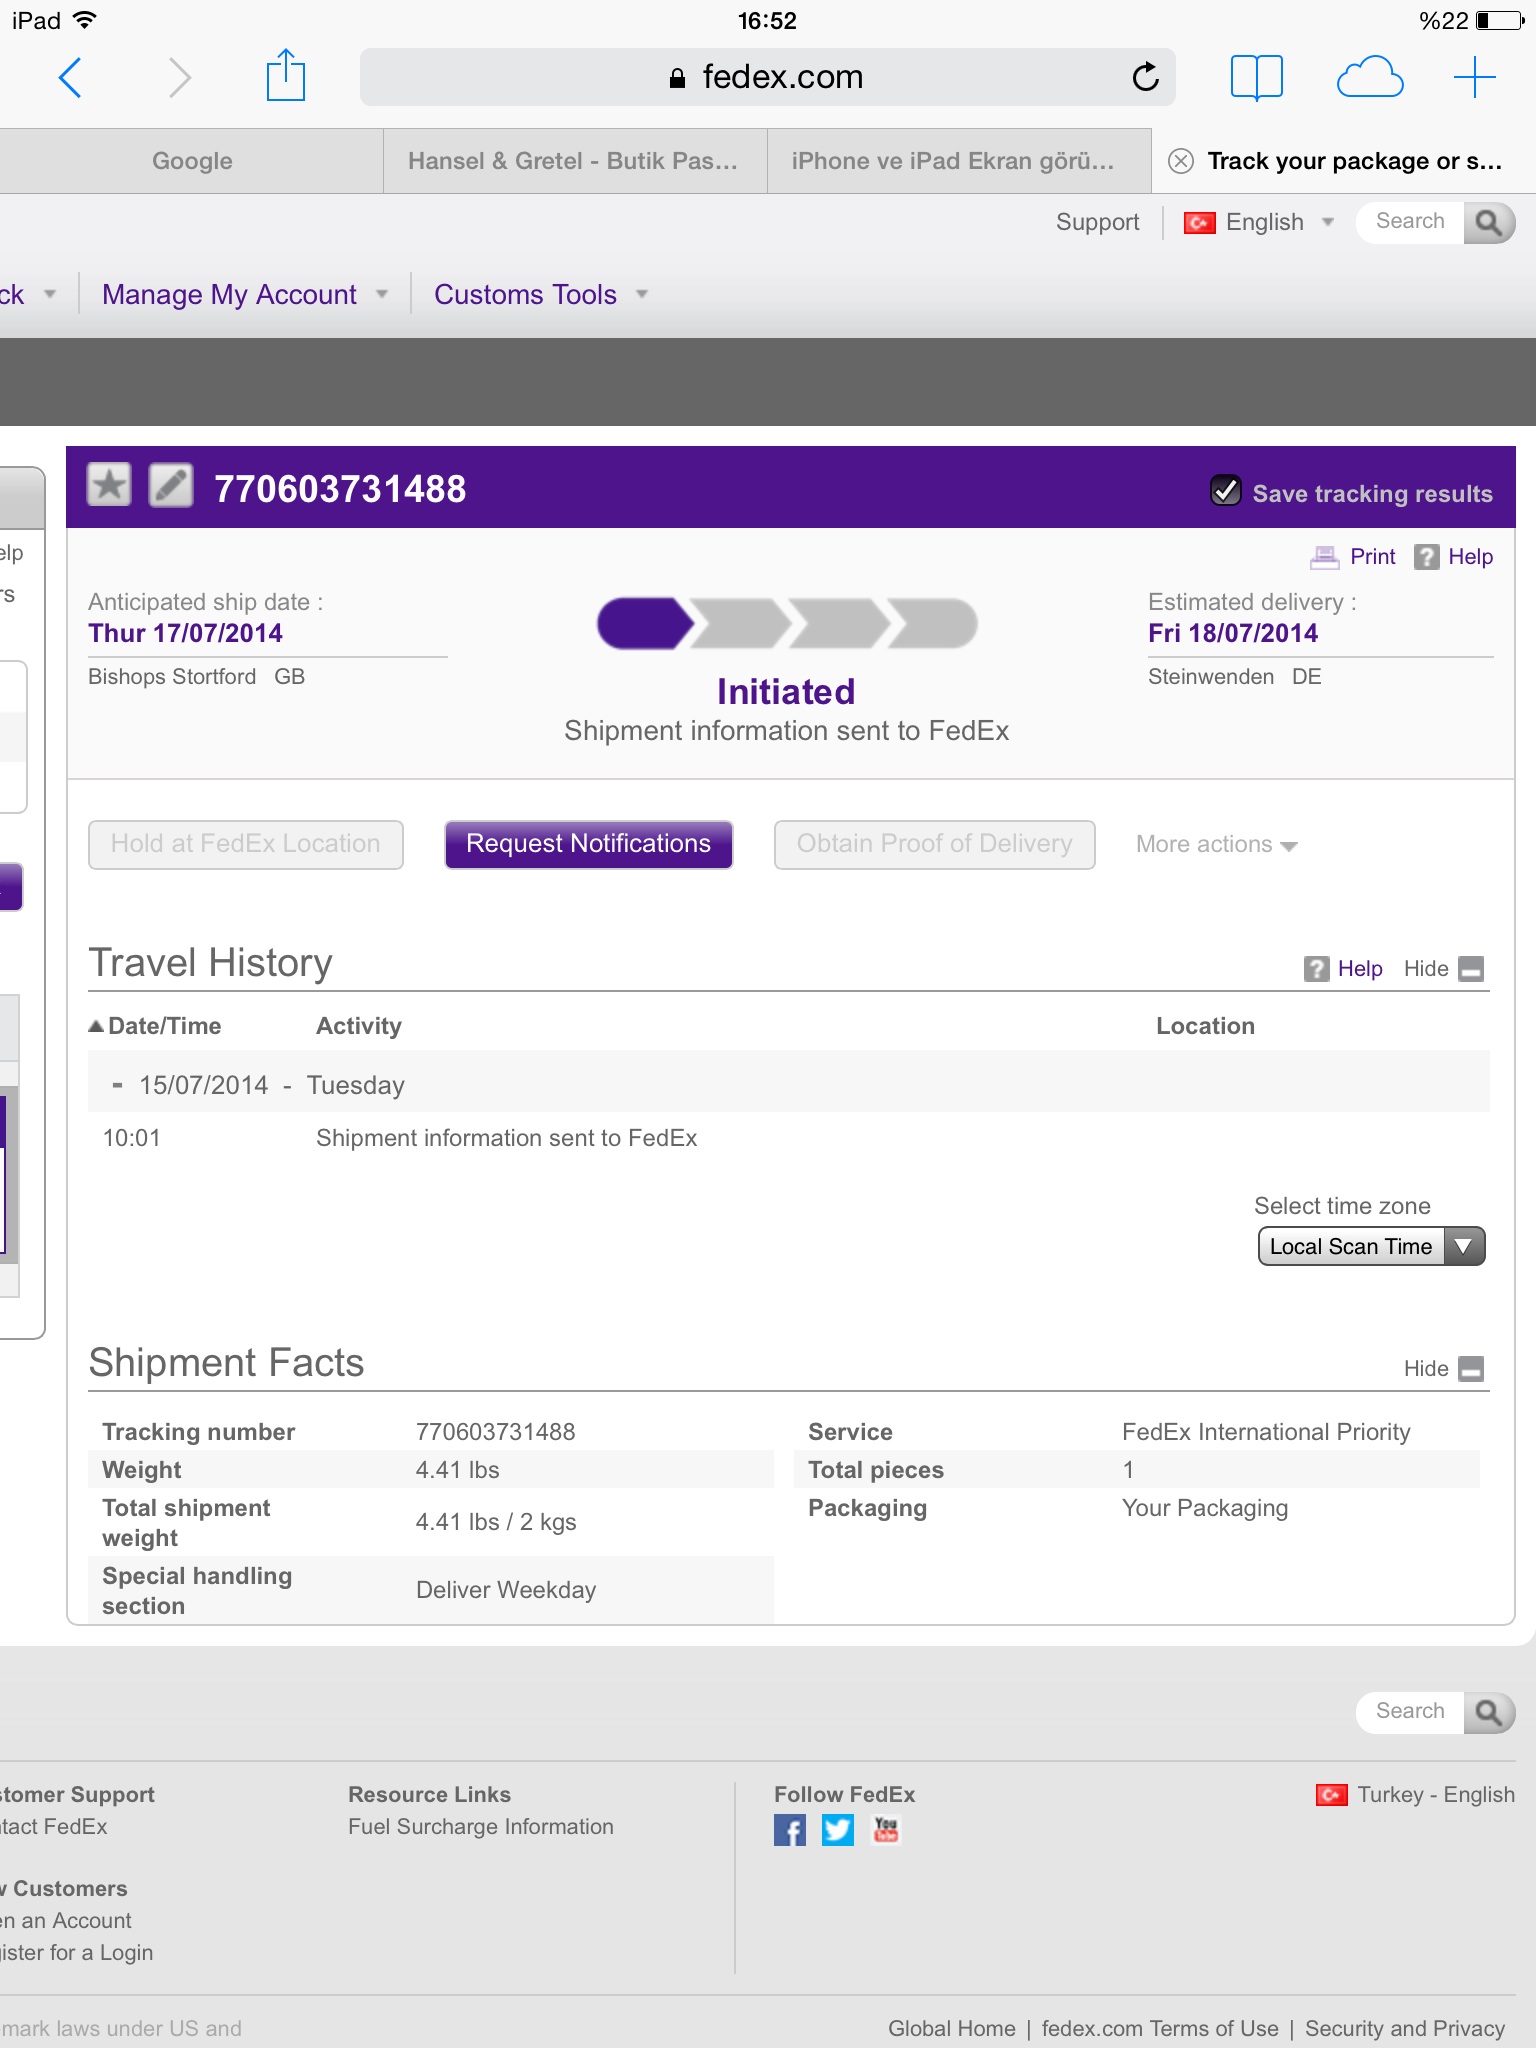Open FedEx Facebook page icon
The image size is (1536, 2048).
[789, 1830]
